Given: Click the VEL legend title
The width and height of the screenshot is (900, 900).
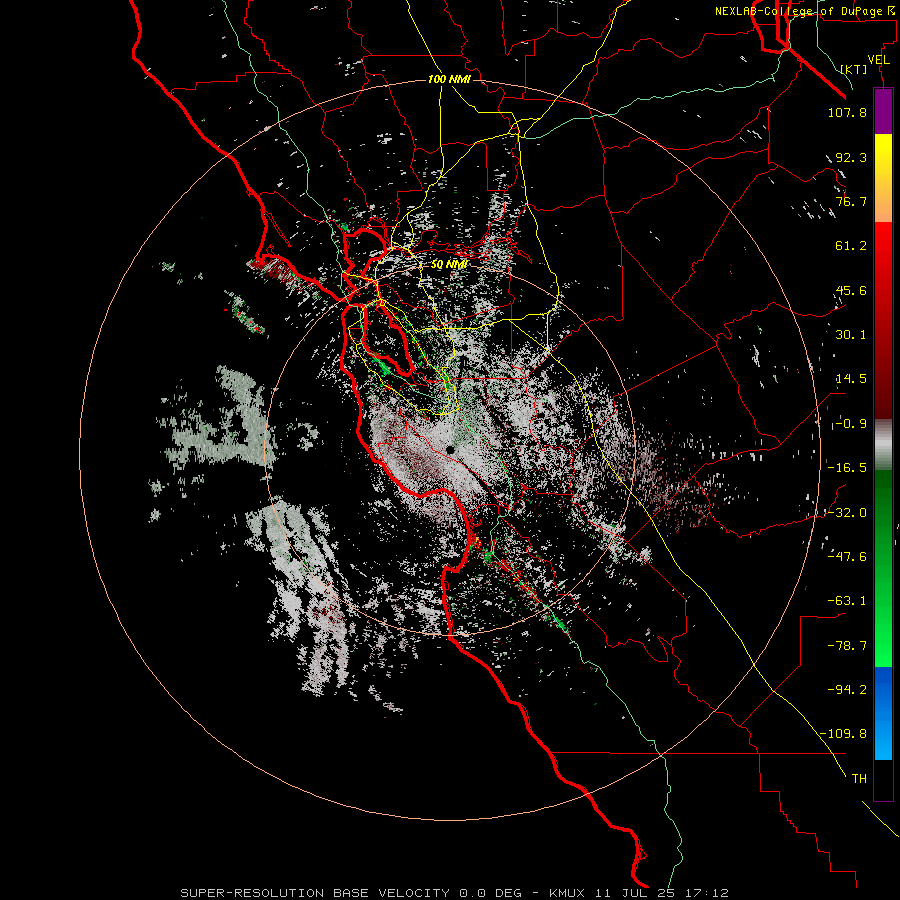Looking at the screenshot, I should coord(878,60).
